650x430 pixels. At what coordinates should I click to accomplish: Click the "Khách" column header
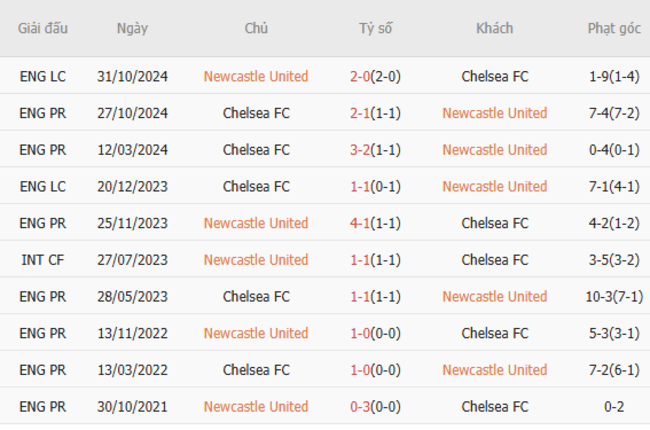[494, 28]
